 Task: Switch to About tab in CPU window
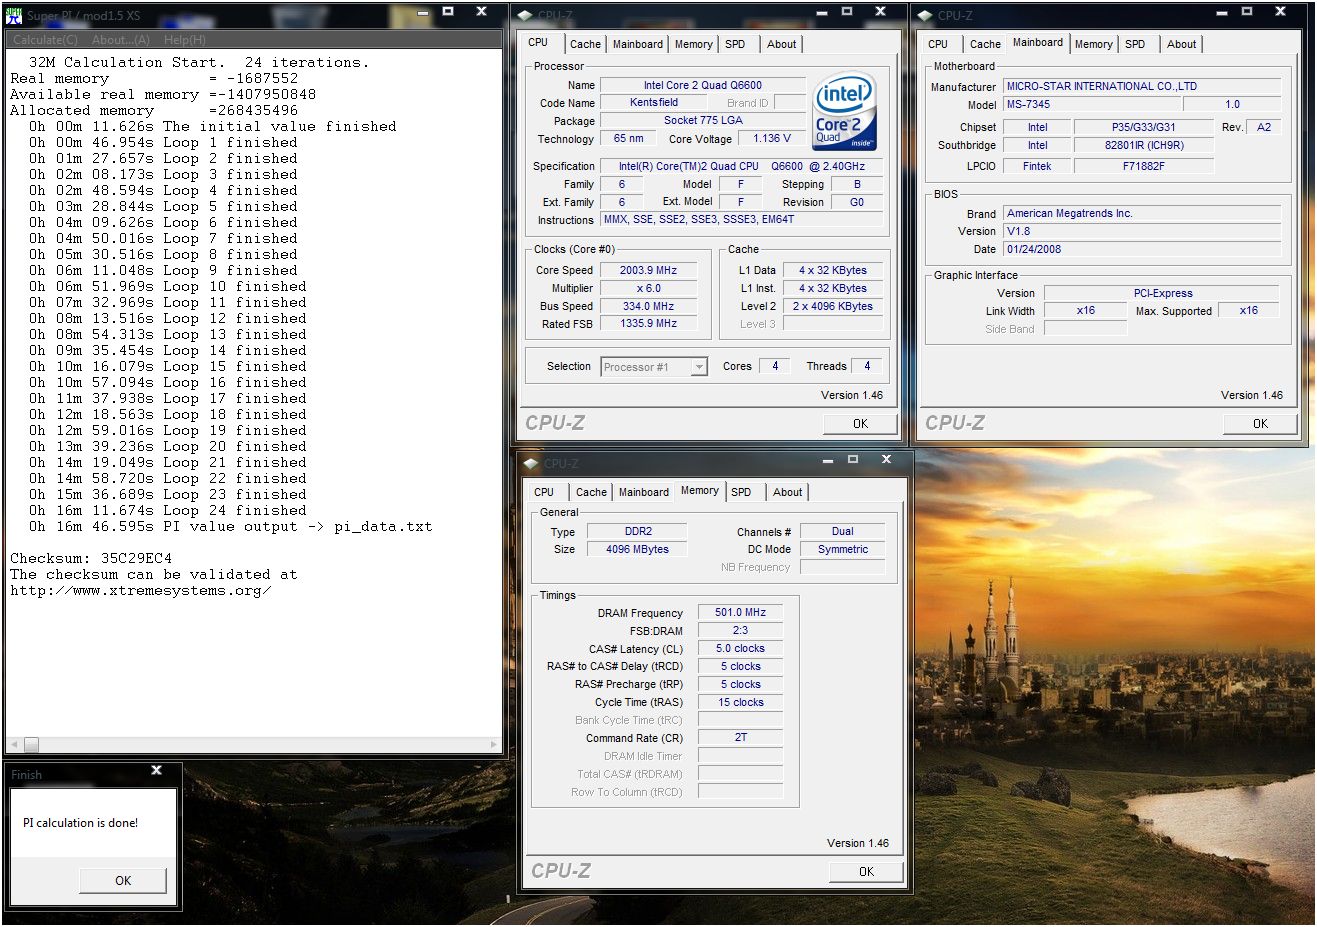(x=782, y=44)
